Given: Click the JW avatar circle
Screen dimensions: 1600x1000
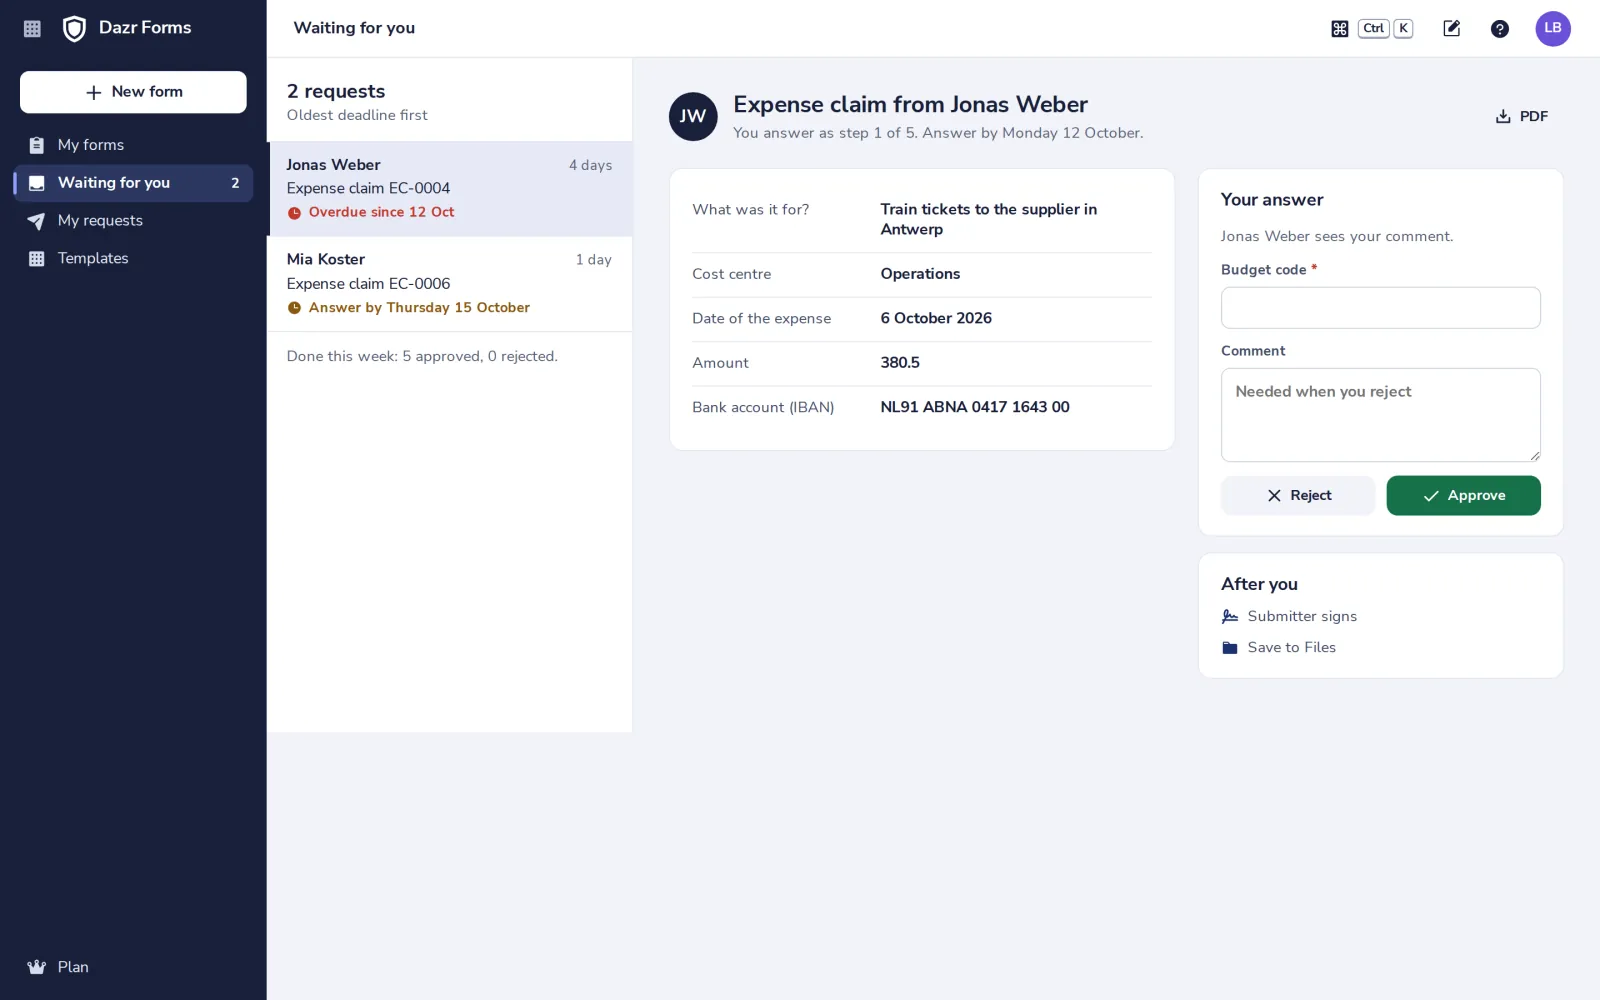Looking at the screenshot, I should point(693,116).
